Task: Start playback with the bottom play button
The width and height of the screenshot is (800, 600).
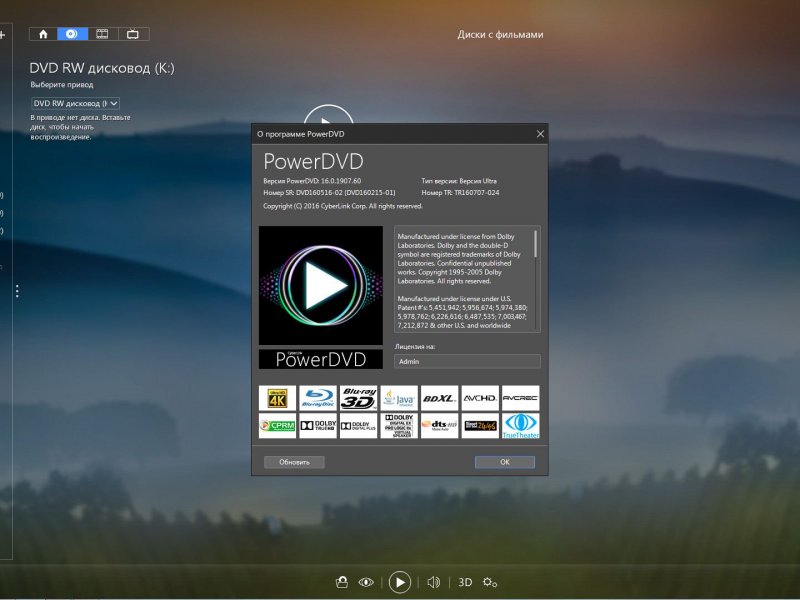Action: 399,582
